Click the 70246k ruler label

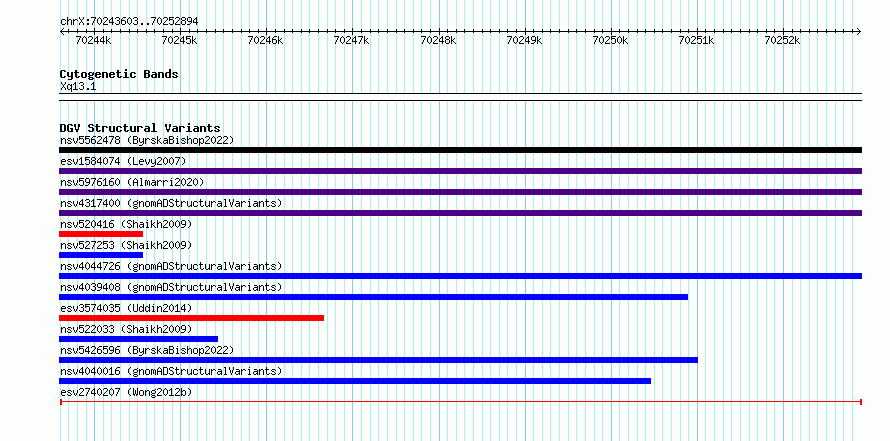pyautogui.click(x=266, y=40)
